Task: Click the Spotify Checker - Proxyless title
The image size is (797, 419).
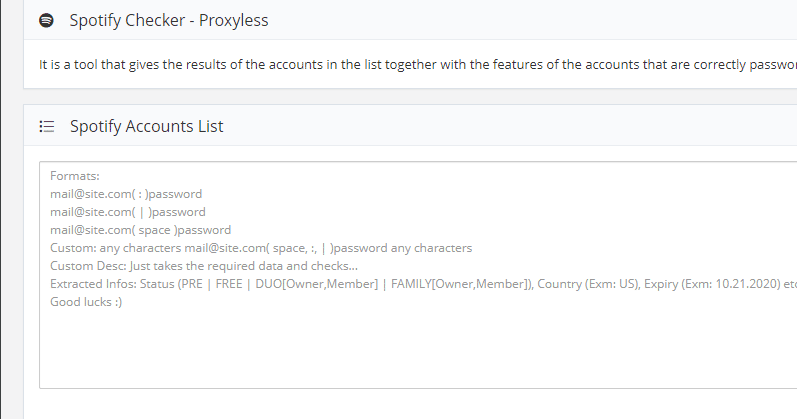Action: pyautogui.click(x=168, y=20)
